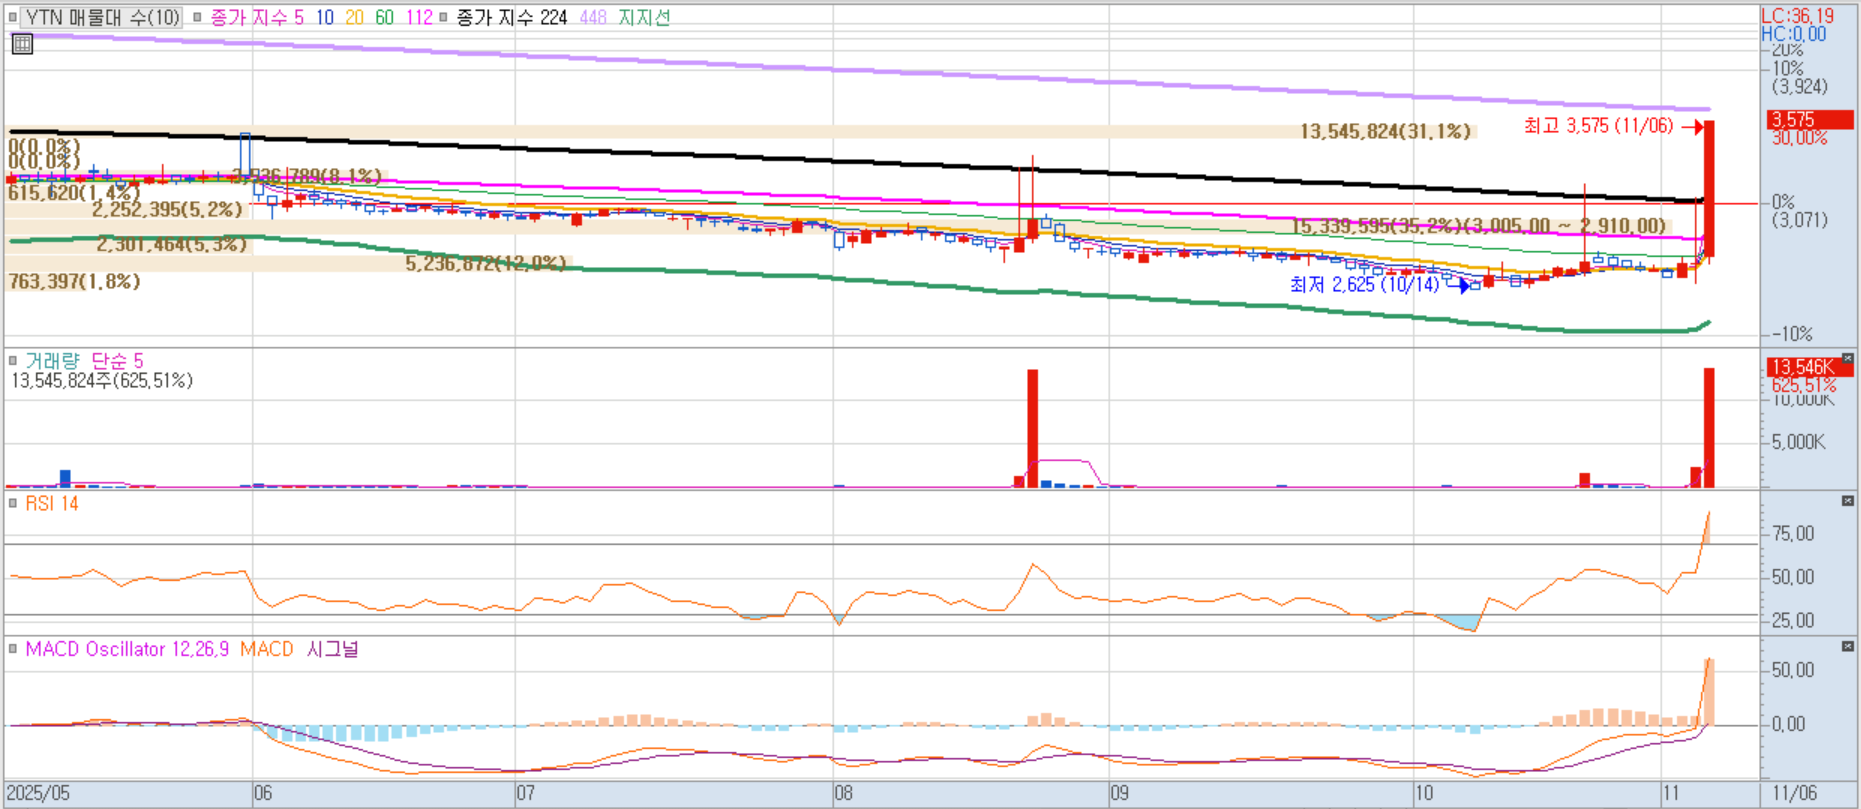Toggle the MACD Oscillator square marker
Screen dimensions: 1861x809
13,649
